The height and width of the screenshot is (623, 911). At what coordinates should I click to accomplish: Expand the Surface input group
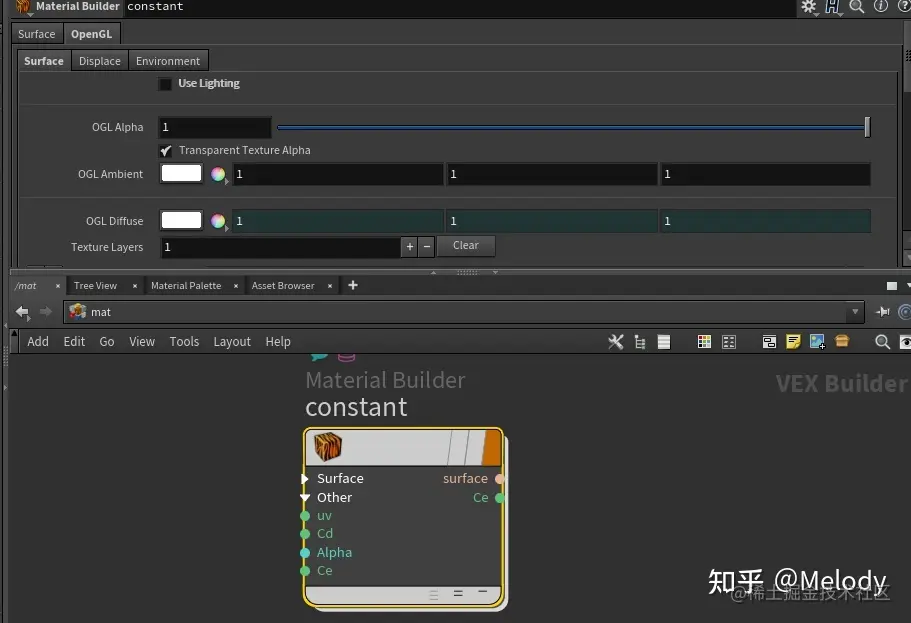pos(304,479)
